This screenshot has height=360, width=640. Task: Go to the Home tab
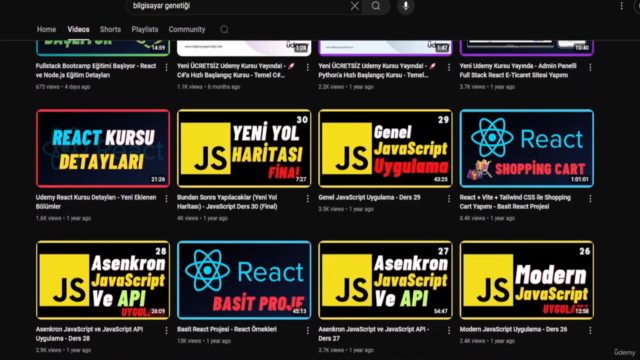[46, 29]
